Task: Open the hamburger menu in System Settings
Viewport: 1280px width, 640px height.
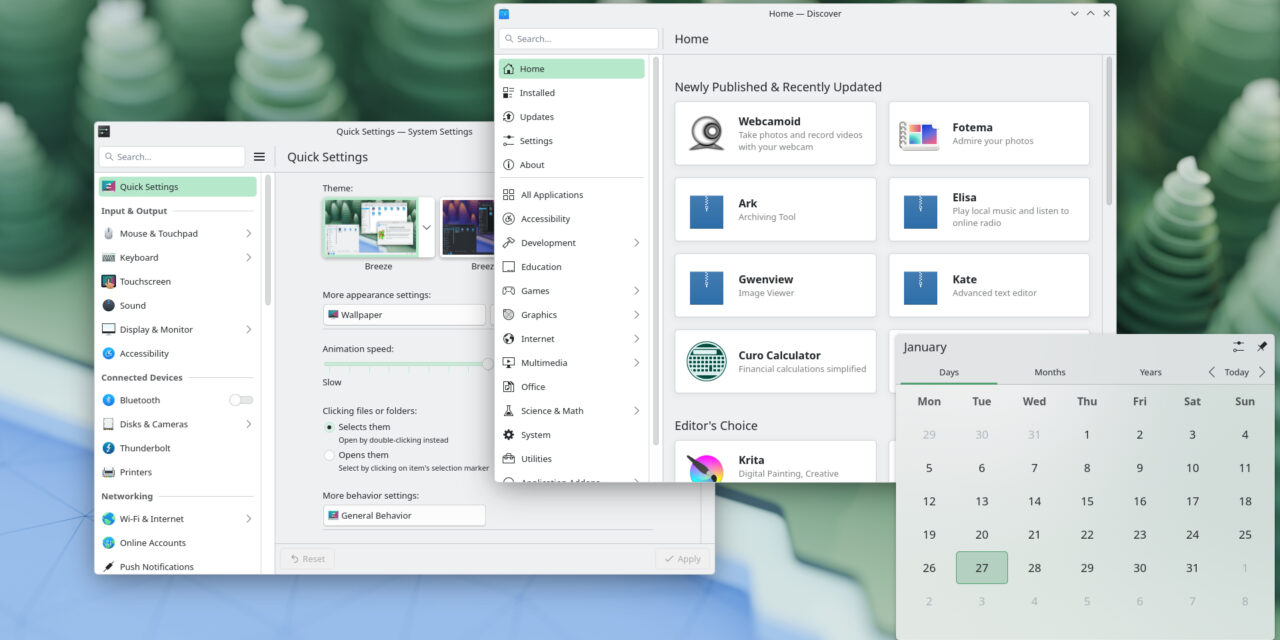Action: 259,157
